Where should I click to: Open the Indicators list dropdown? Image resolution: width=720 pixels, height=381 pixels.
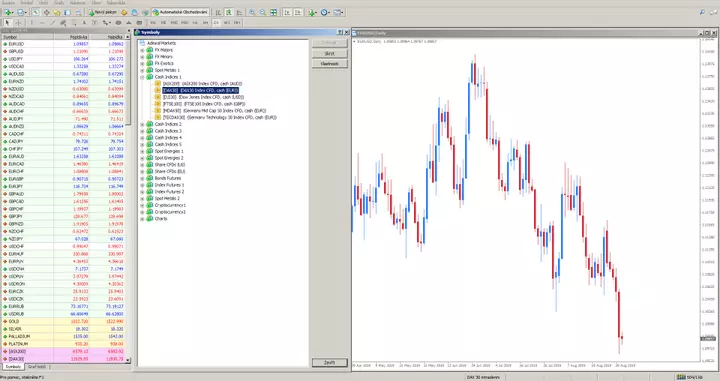point(313,12)
